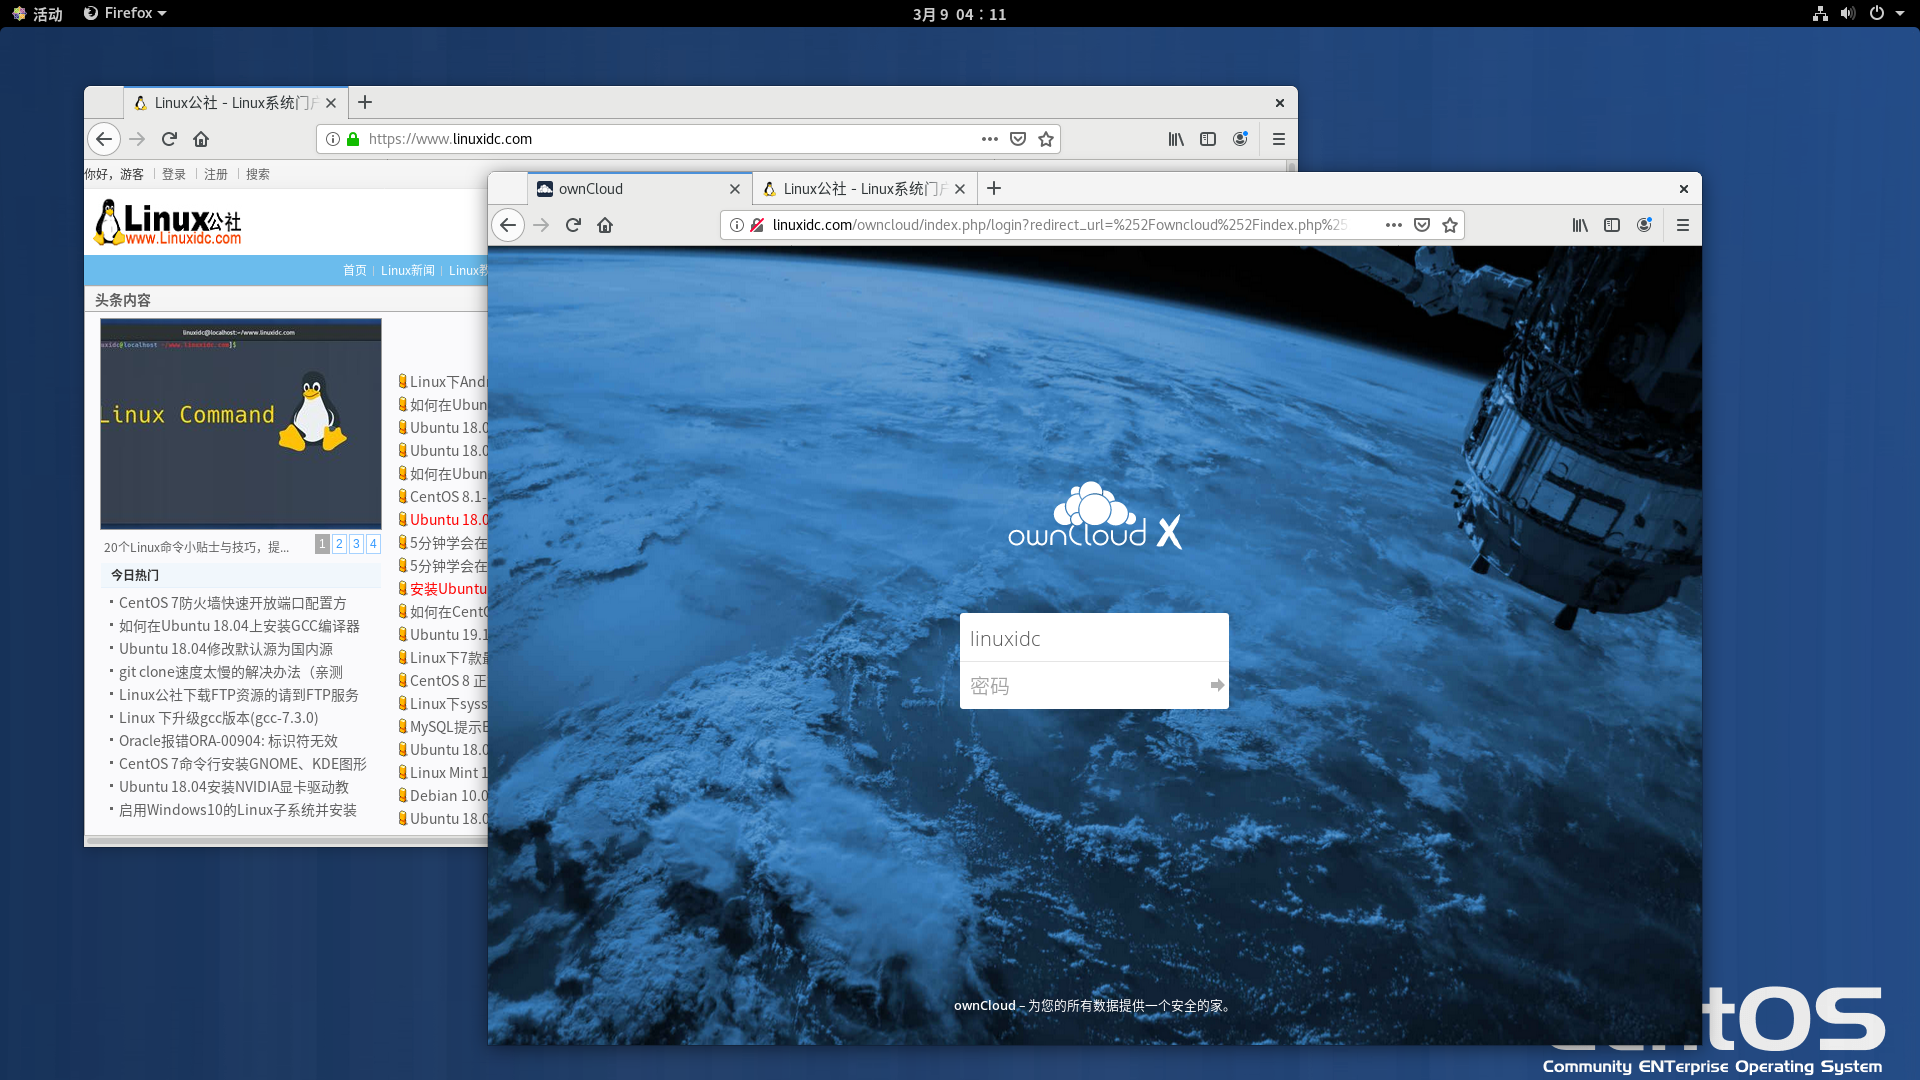Open new tab in front Firefox window

(994, 188)
